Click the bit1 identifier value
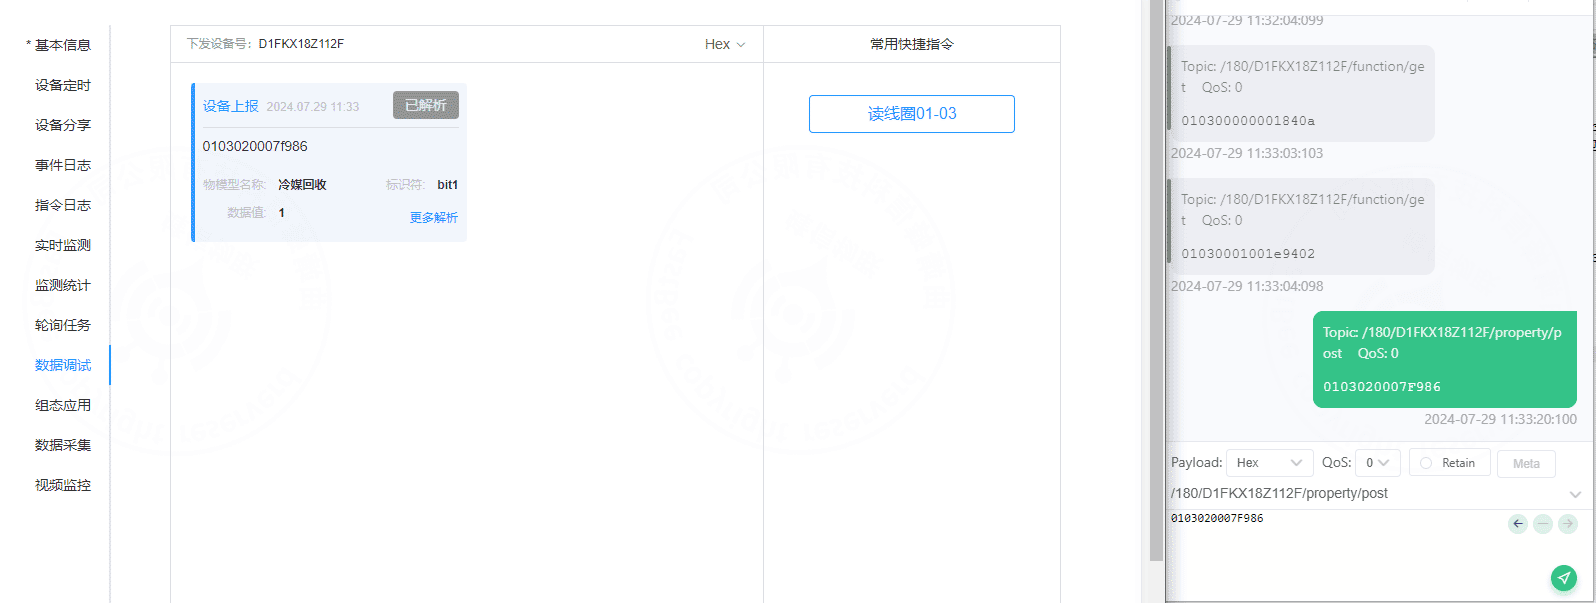Image resolution: width=1596 pixels, height=603 pixels. [x=447, y=185]
